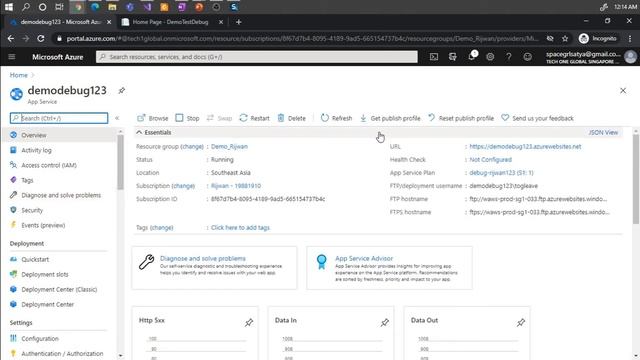Screen dimensions: 640x360
Task: Click the Home breadcrumb
Action: point(19,75)
